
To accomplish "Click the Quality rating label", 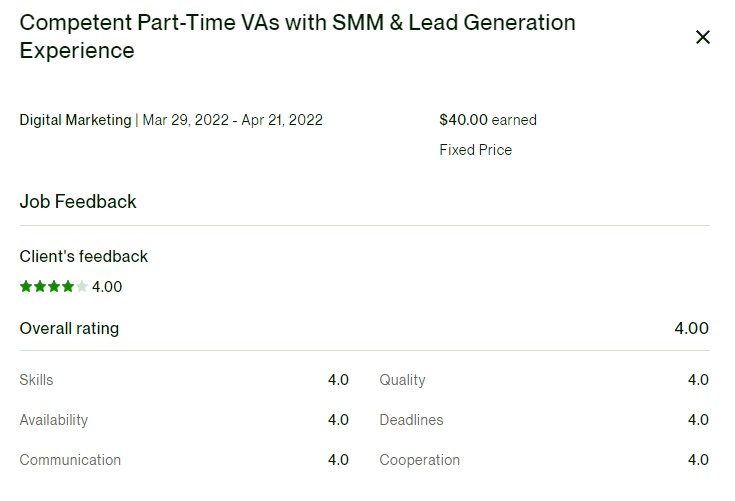I will [x=402, y=380].
